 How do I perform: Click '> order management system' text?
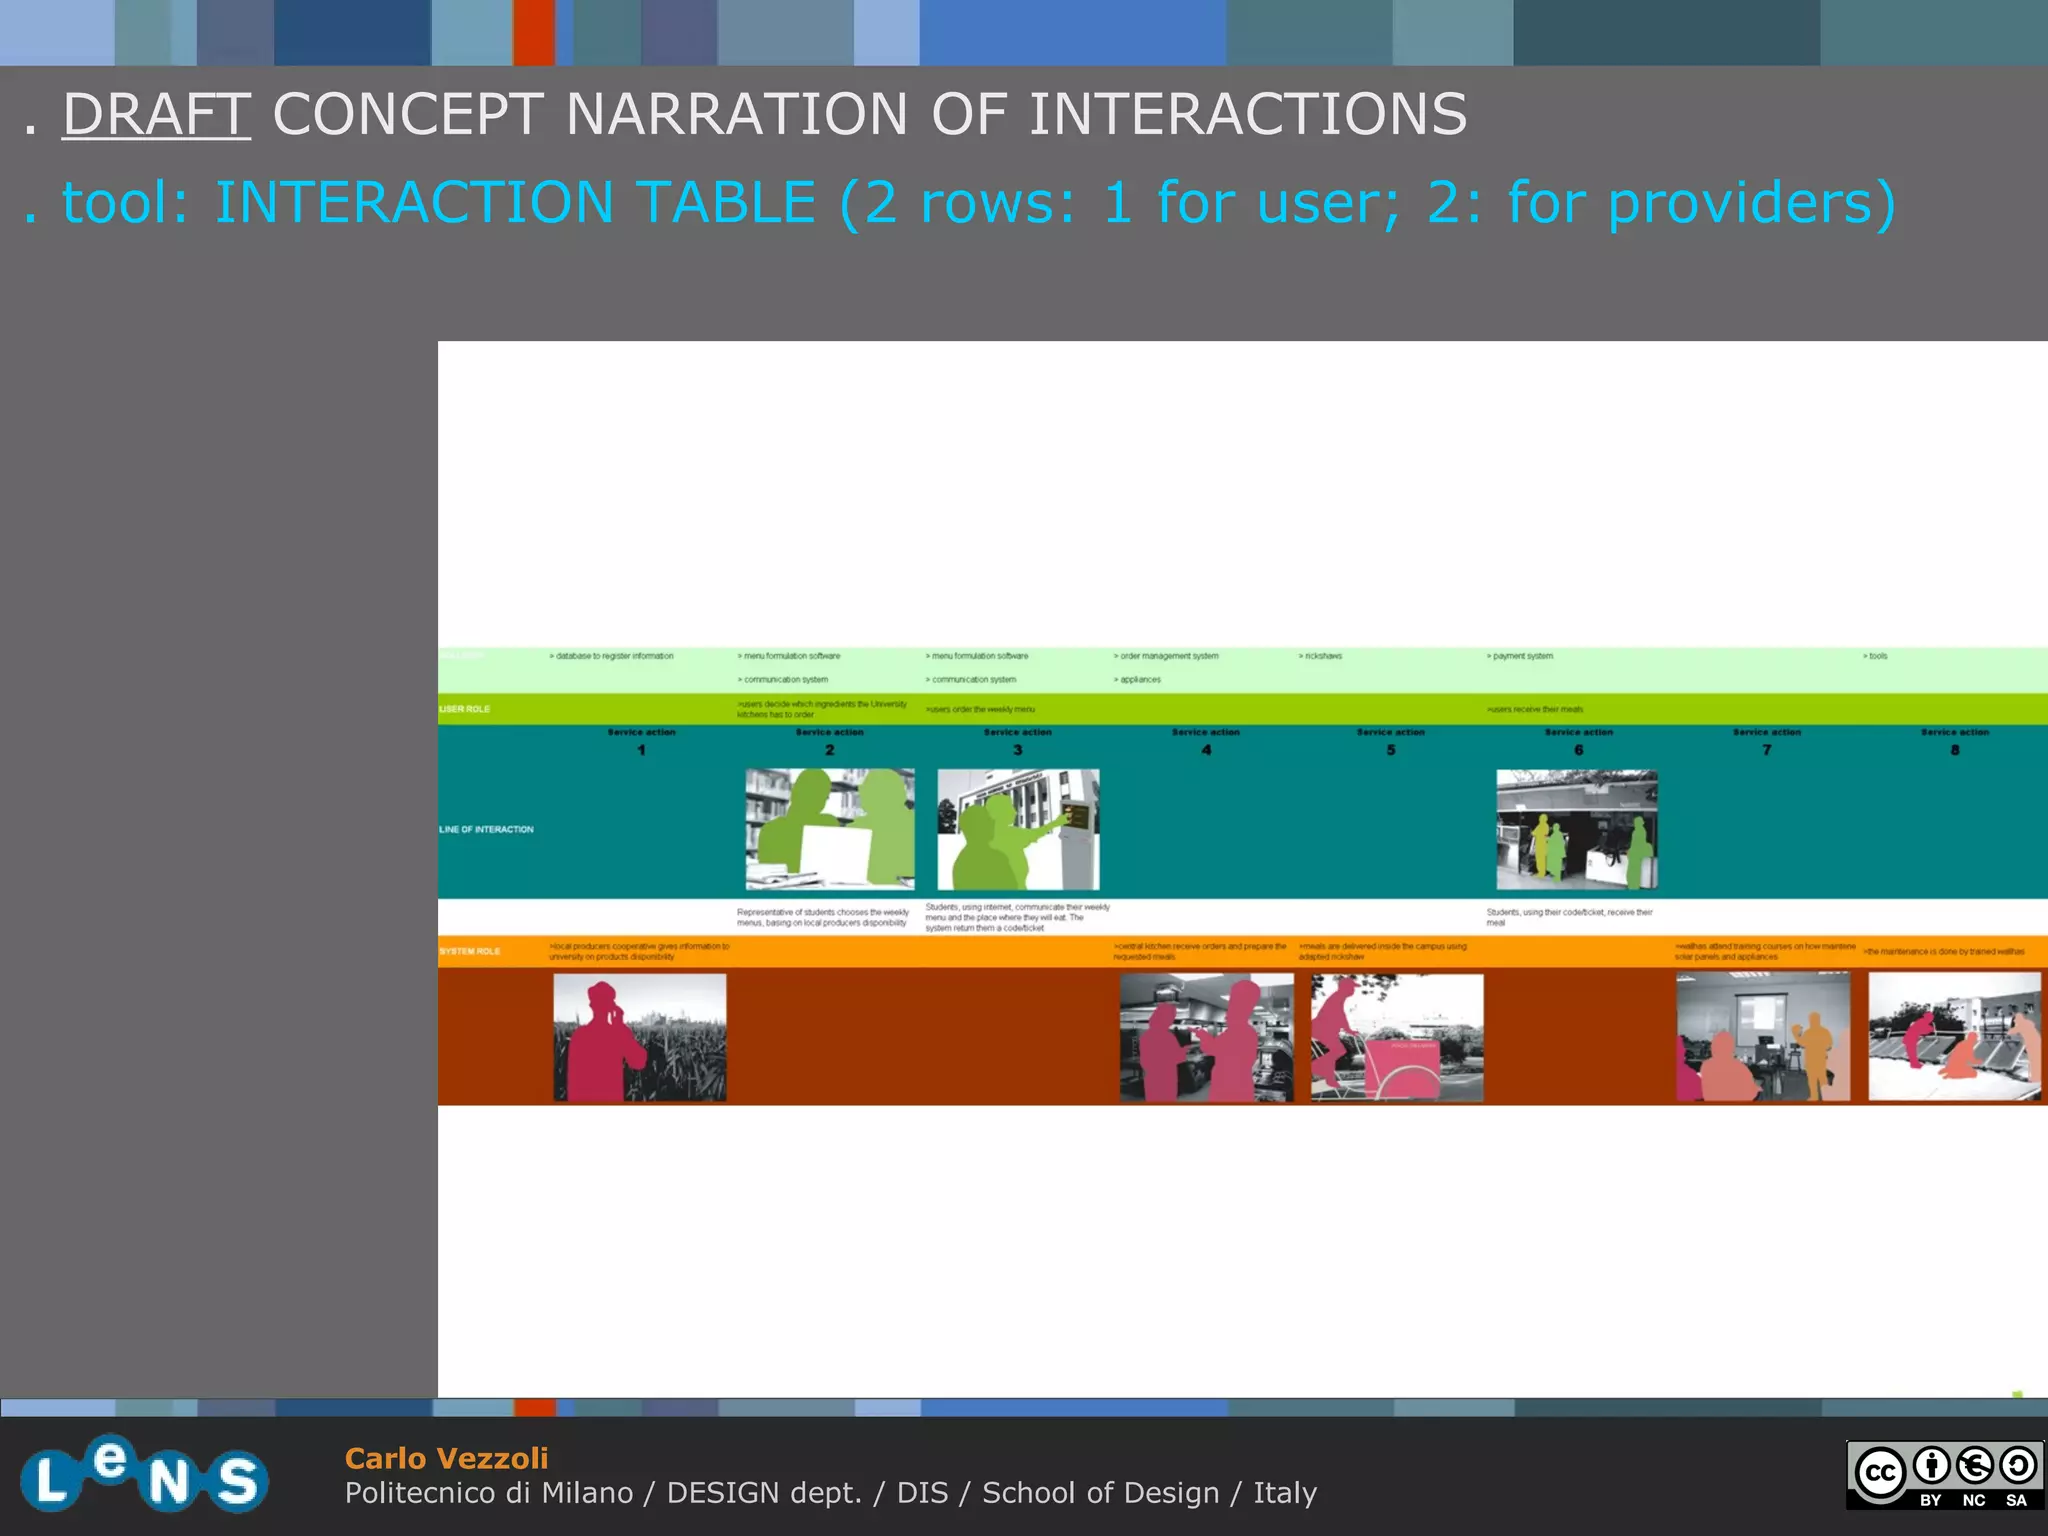[x=1166, y=656]
